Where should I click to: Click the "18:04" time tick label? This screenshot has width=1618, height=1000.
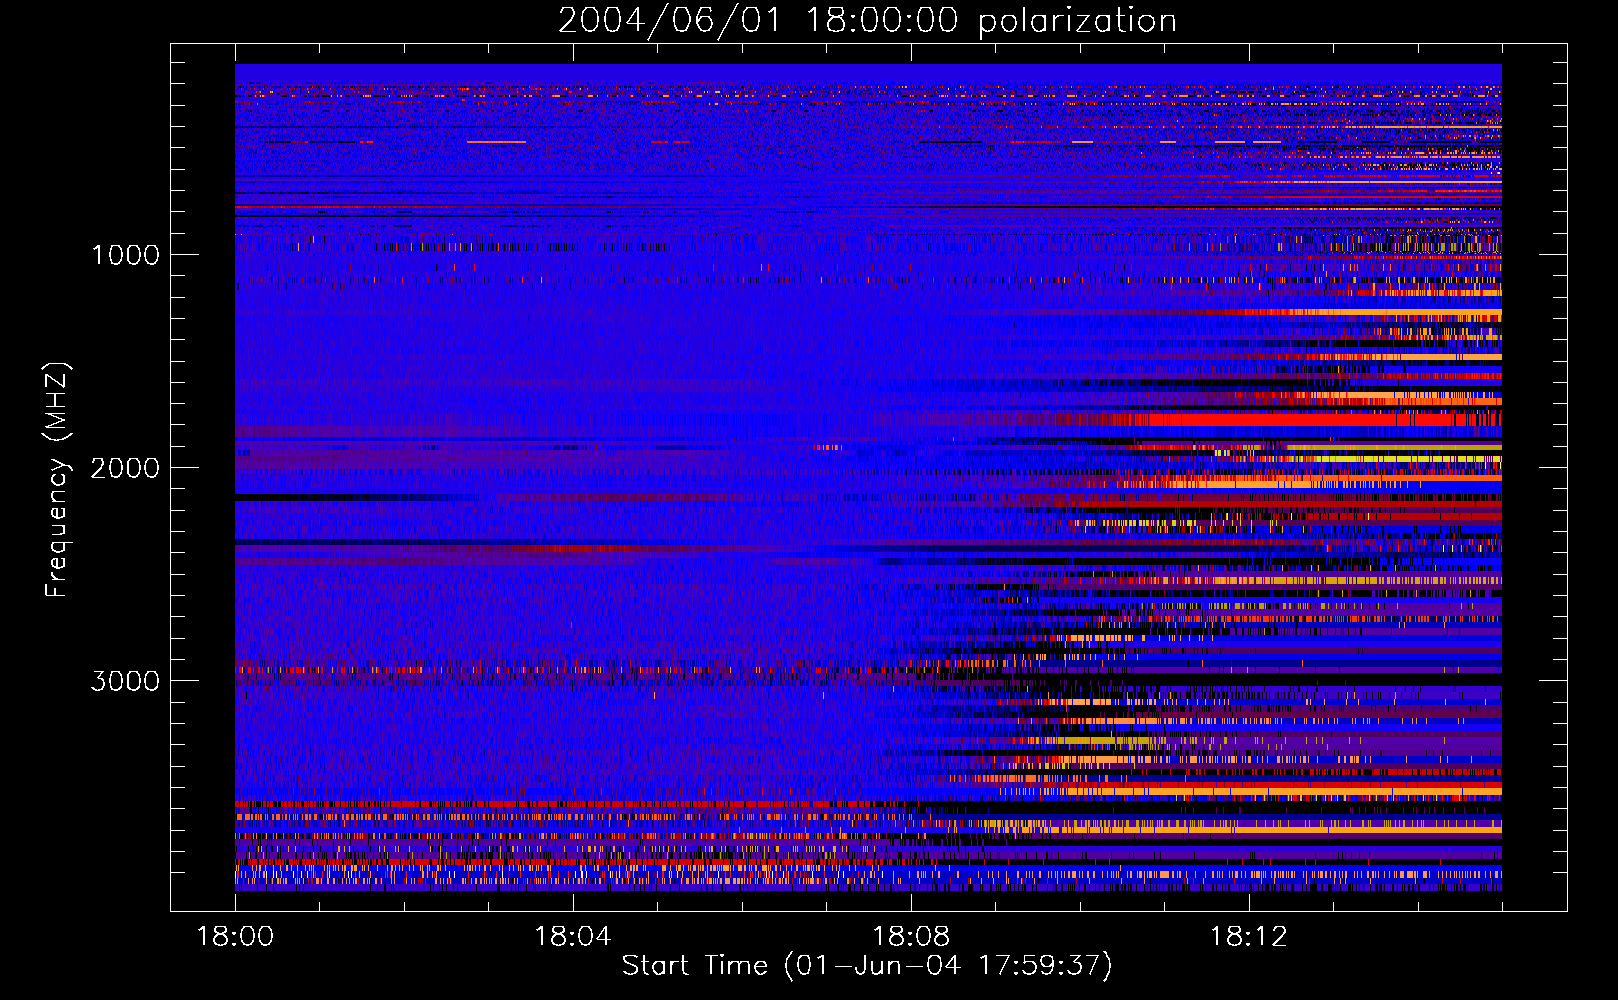(572, 937)
